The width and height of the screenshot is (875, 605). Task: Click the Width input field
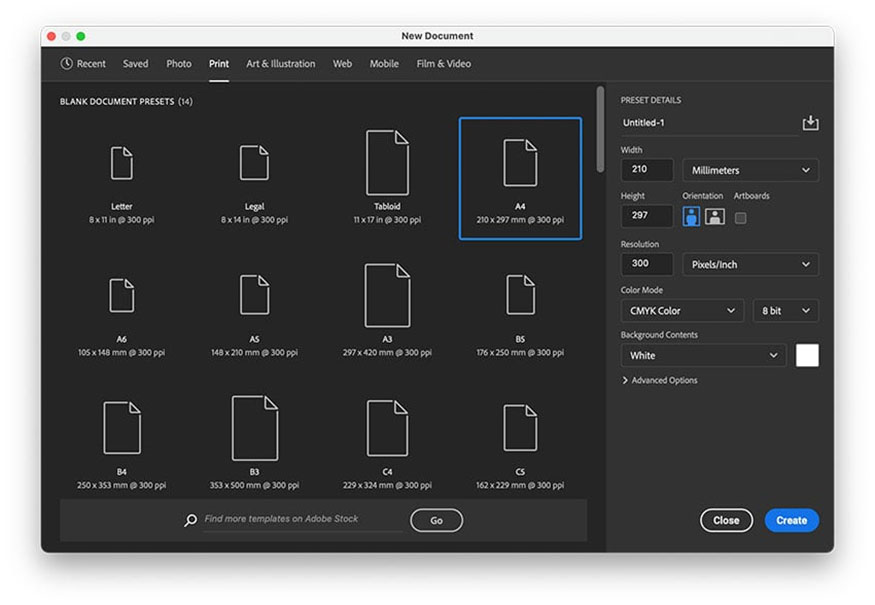click(647, 170)
